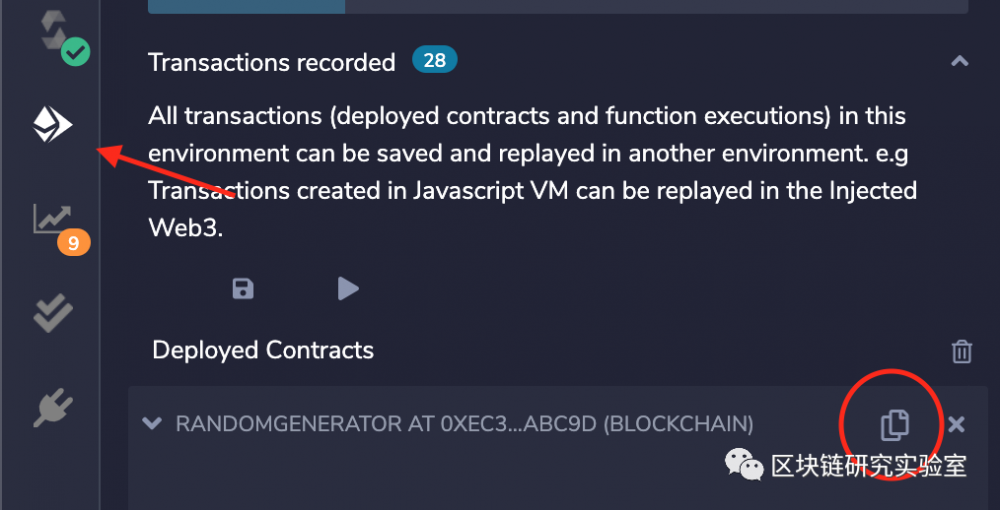
Task: Select the RANDOMGENERATOR AT 0XEC3...ABC9D label
Action: pyautogui.click(x=464, y=424)
